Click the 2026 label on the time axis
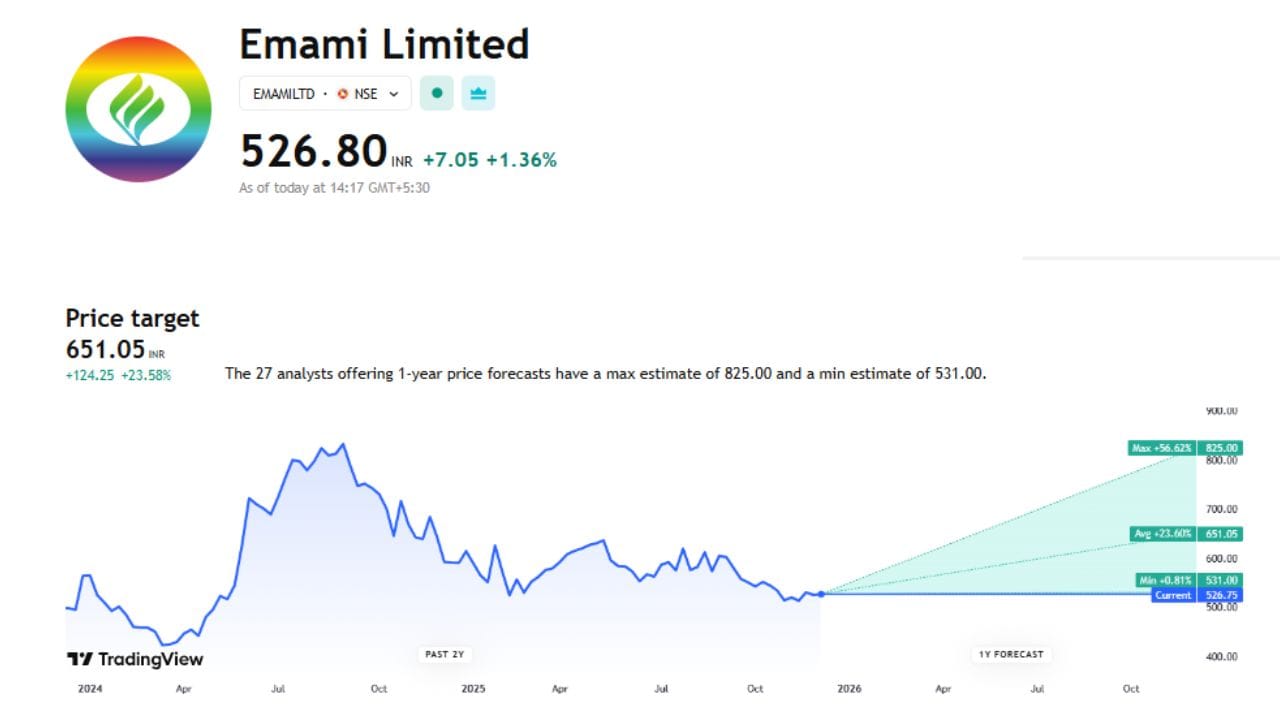The width and height of the screenshot is (1280, 720). (x=849, y=689)
